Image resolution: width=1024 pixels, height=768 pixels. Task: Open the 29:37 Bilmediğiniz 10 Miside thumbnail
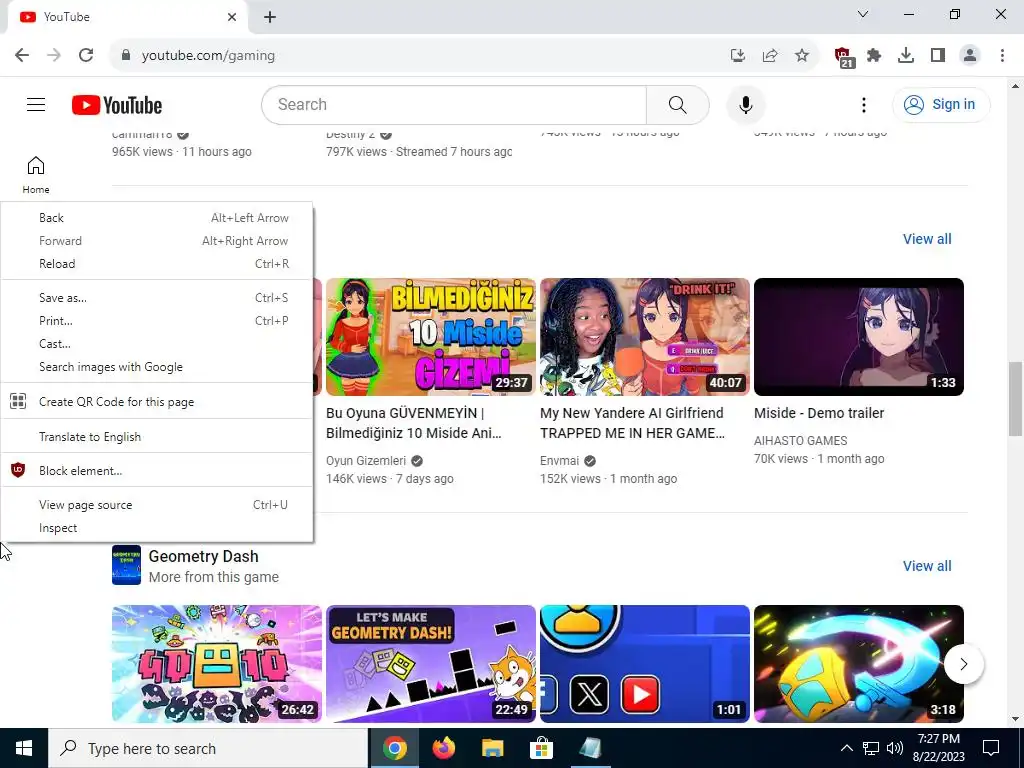pyautogui.click(x=431, y=337)
